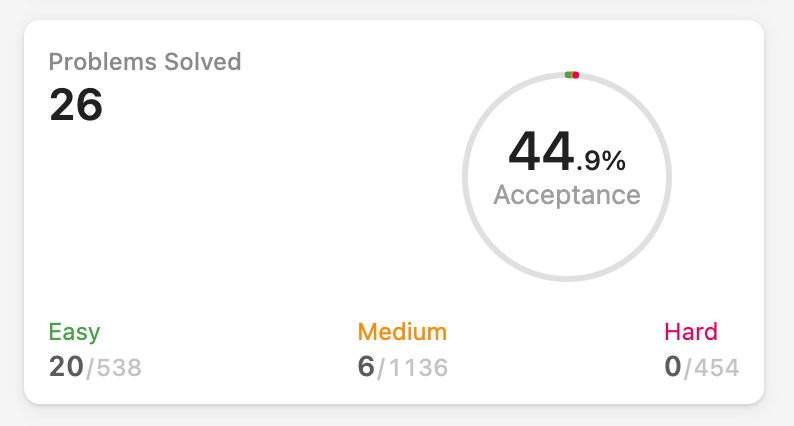Click the 44.9% acceptance rate figure
The width and height of the screenshot is (794, 426).
click(x=567, y=151)
